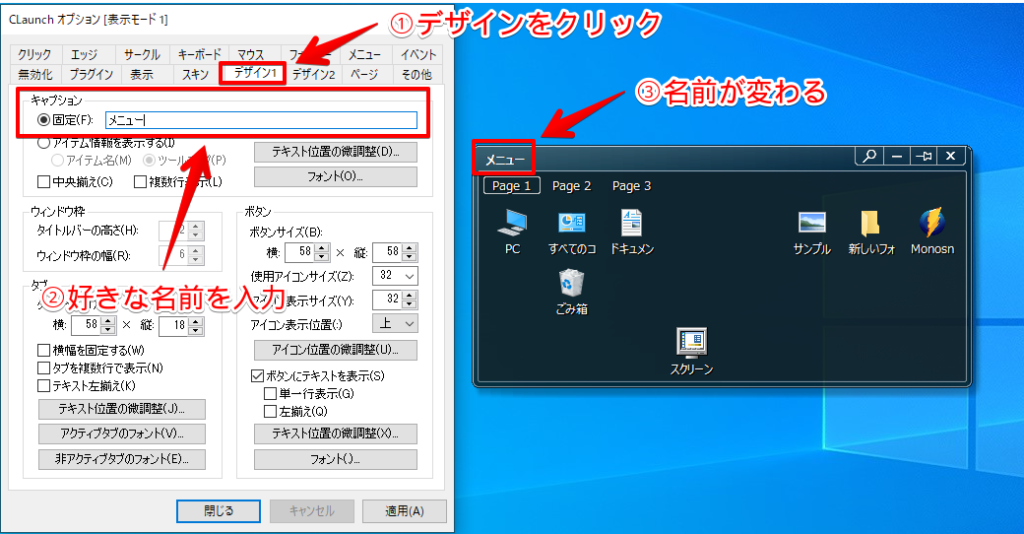The image size is (1024, 534).
Task: Select Page 1 in the launcher
Action: coord(512,185)
